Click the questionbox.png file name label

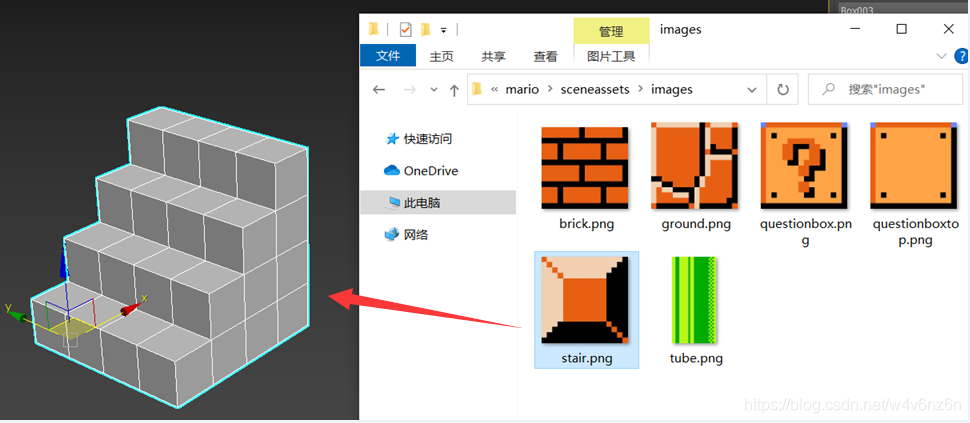(805, 232)
